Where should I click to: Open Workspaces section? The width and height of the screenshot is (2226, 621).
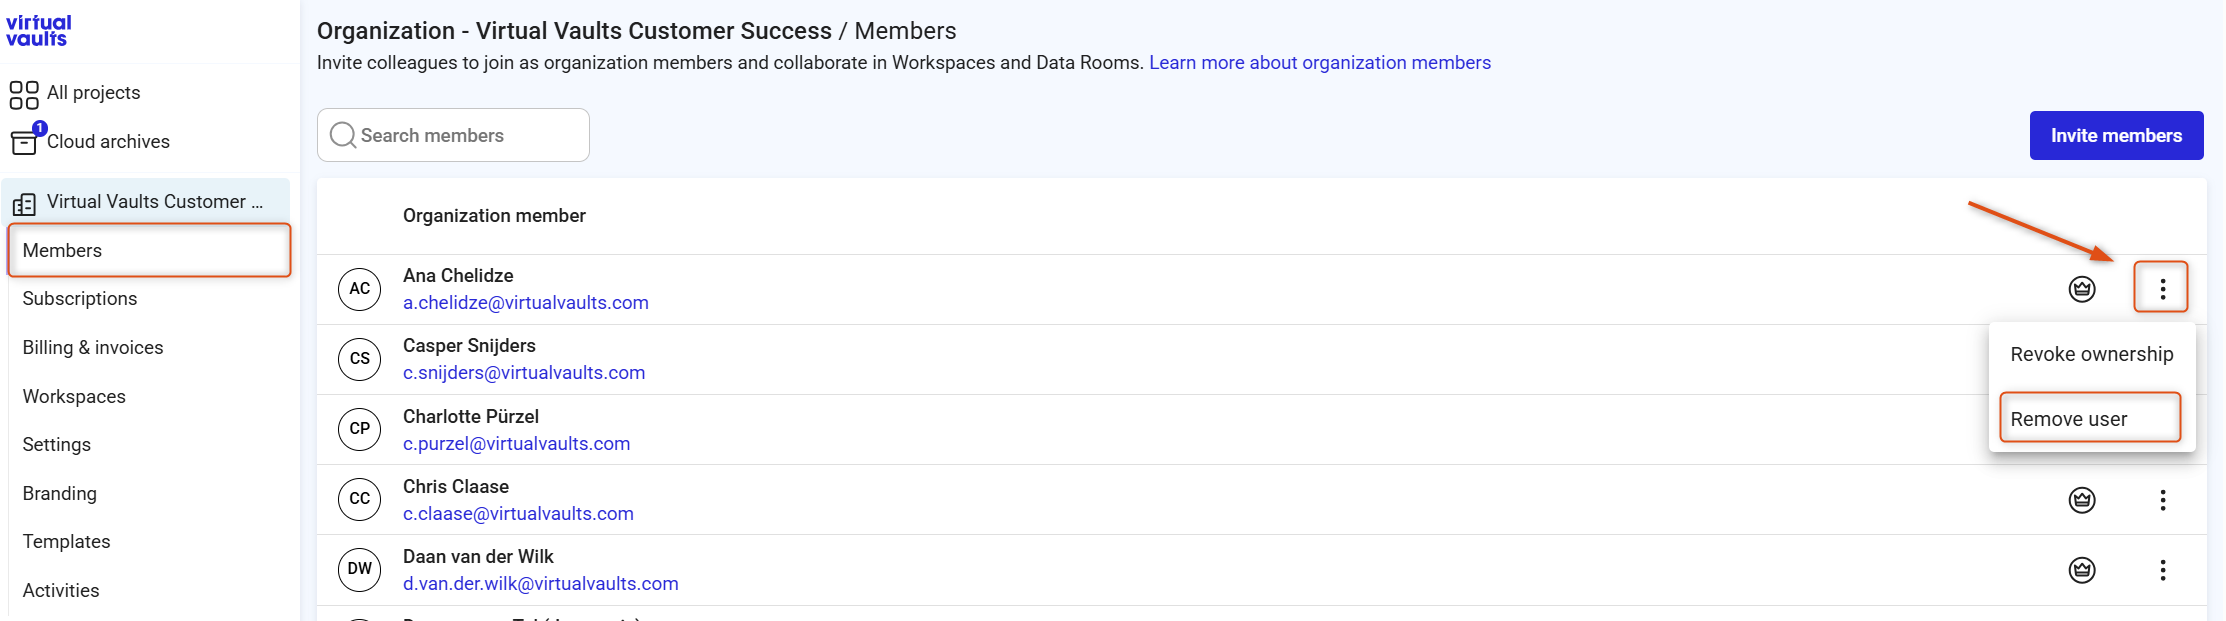coord(74,396)
